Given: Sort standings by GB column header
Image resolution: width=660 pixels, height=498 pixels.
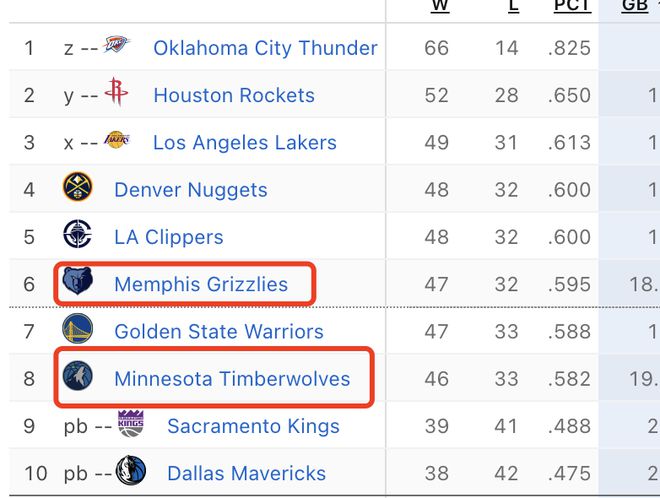Looking at the screenshot, I should (x=635, y=6).
